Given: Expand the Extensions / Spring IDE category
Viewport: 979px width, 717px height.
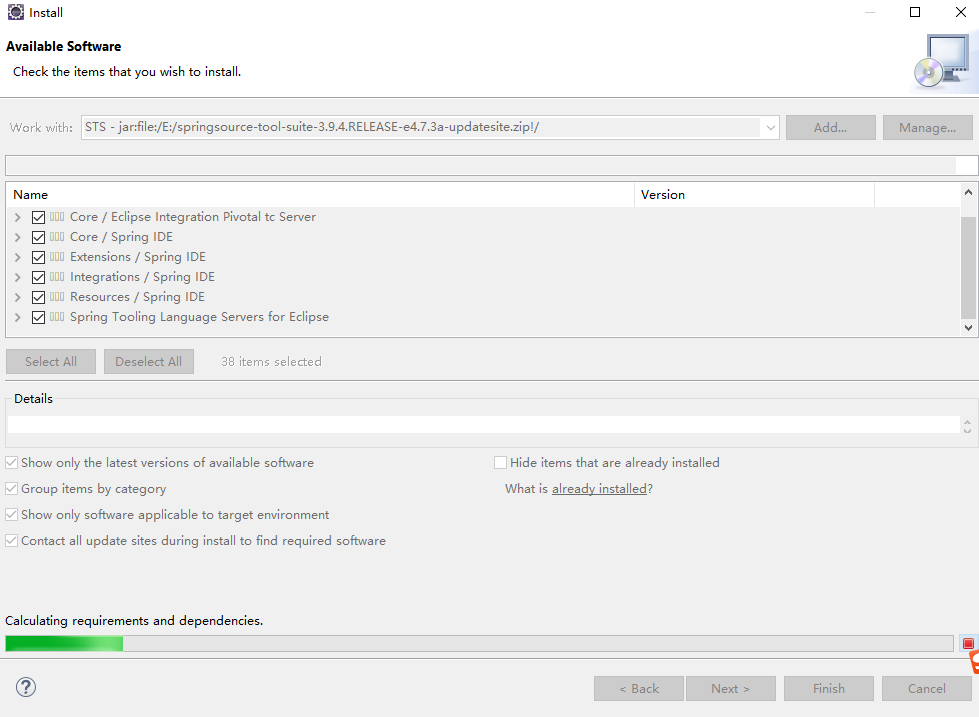Looking at the screenshot, I should 17,257.
